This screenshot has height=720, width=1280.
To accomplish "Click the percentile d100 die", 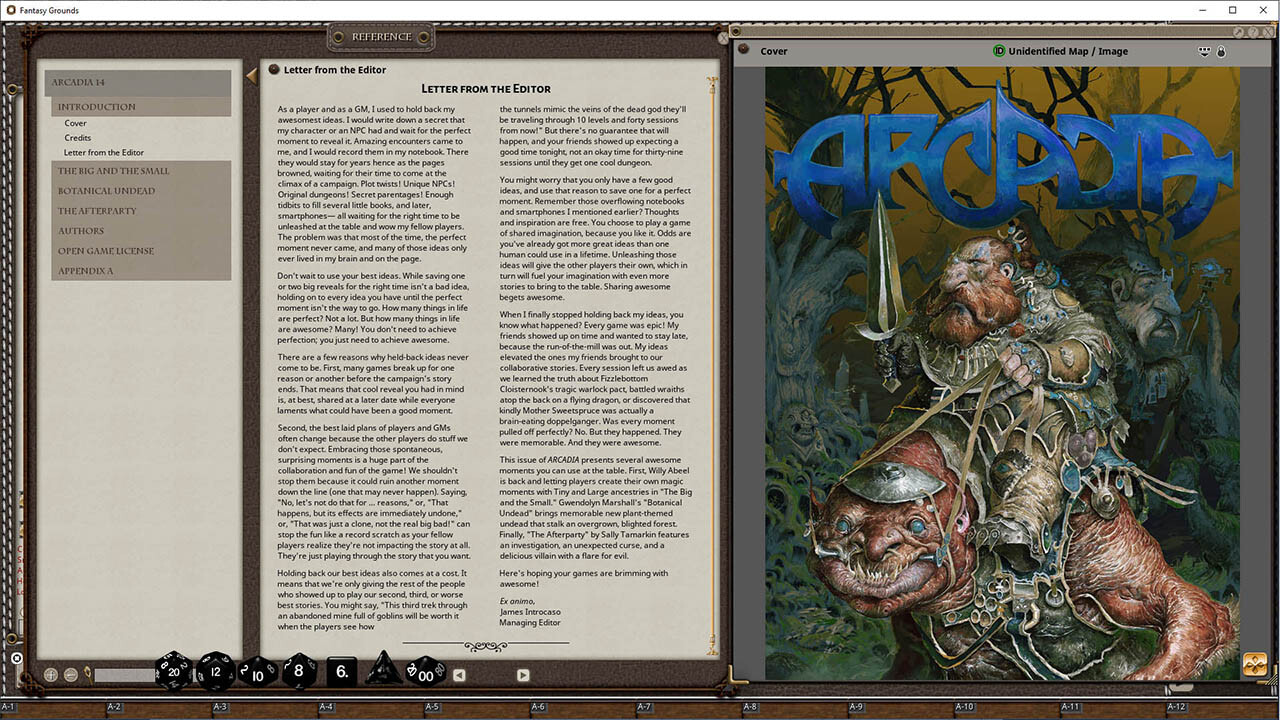I will coord(426,672).
